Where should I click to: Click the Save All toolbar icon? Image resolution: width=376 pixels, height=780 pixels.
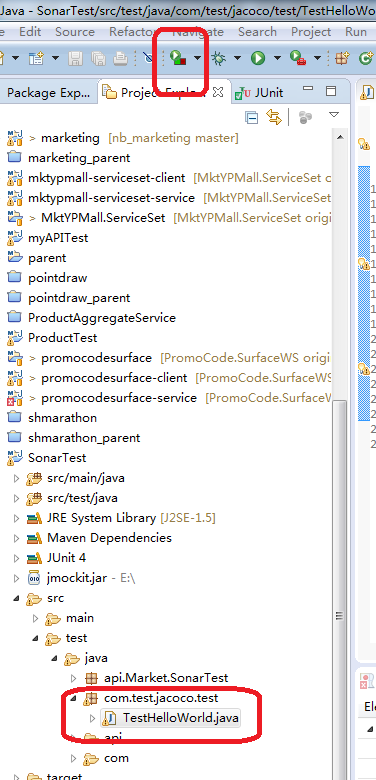tap(98, 59)
